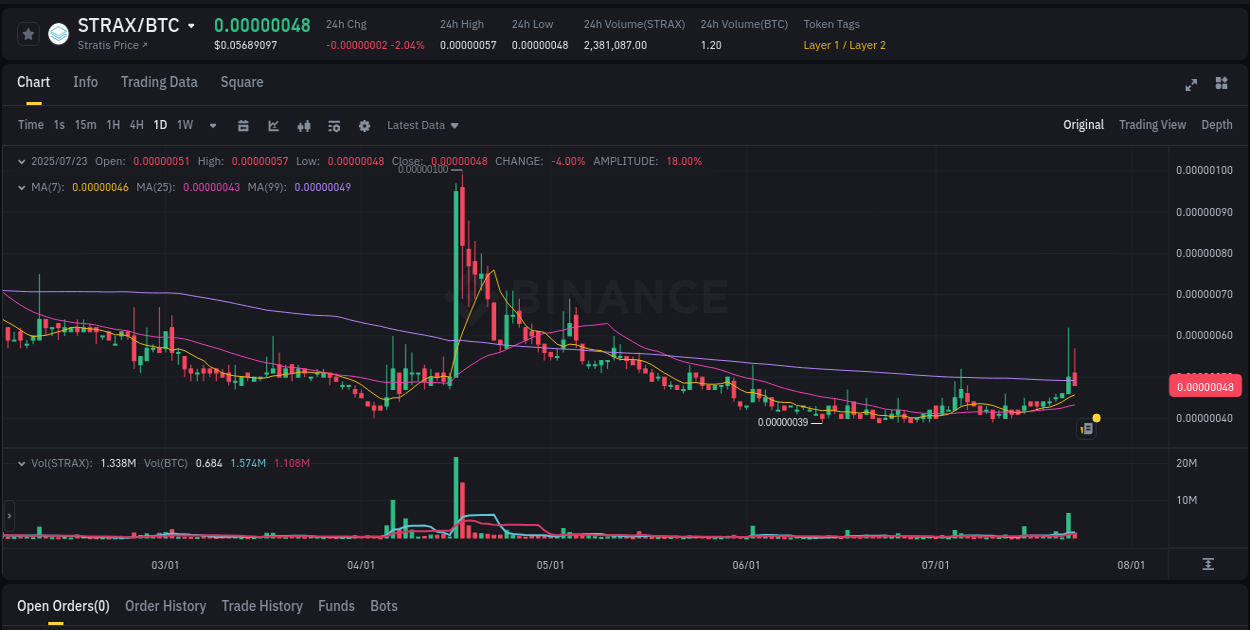Viewport: 1250px width, 630px height.
Task: Expand chart to fullscreen
Action: coord(1191,85)
